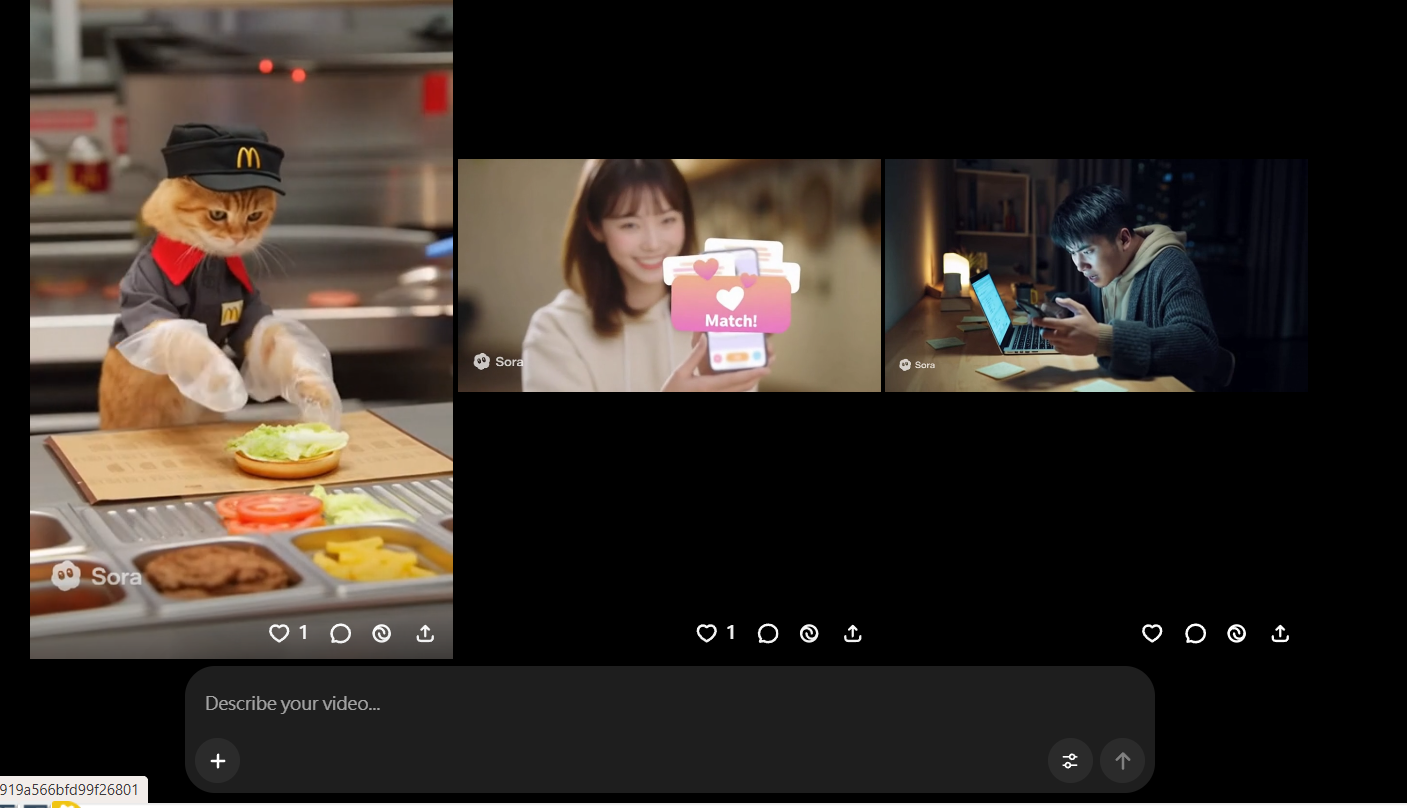Add media using the plus button

coord(217,761)
